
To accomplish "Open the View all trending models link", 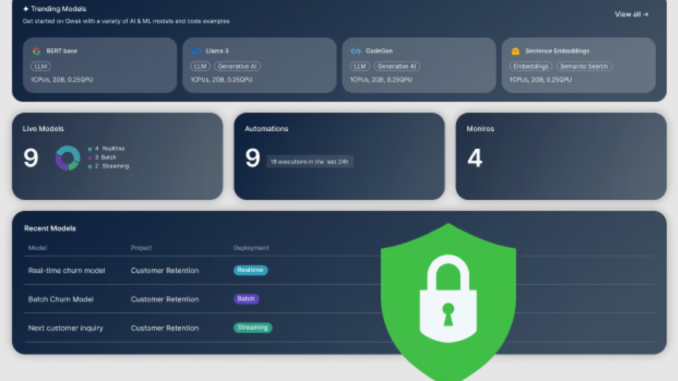I will point(632,14).
